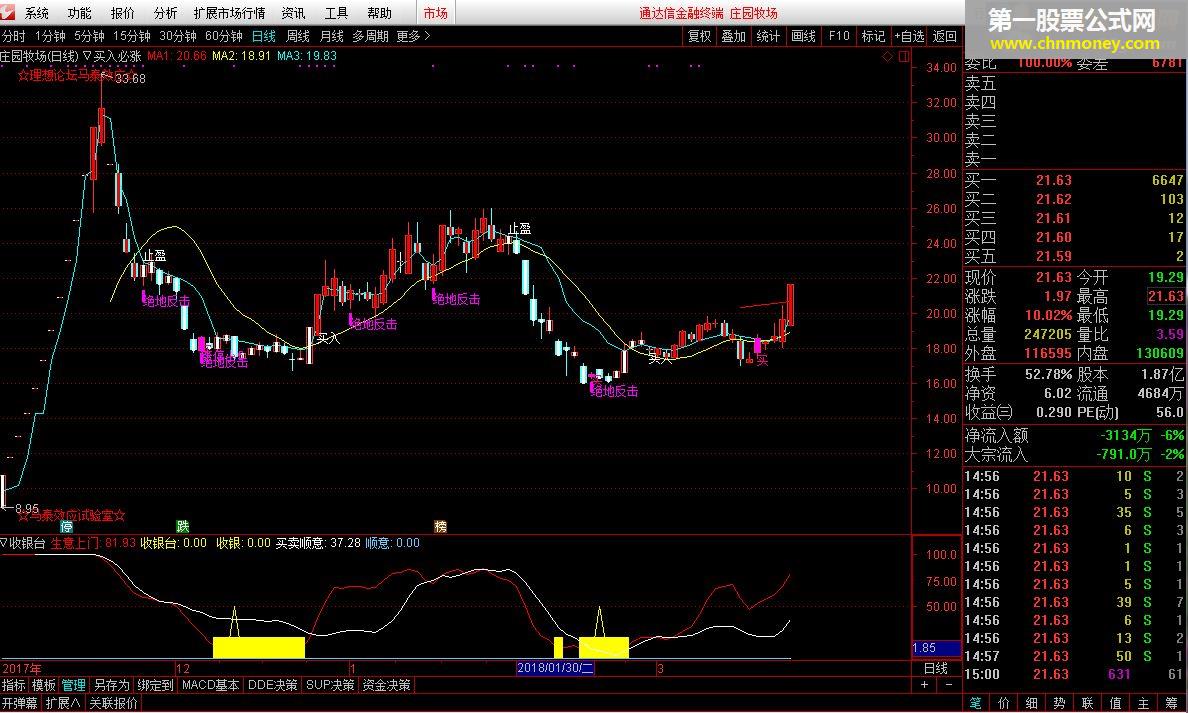This screenshot has width=1188, height=713.
Task: Open the 报价 menu
Action: (122, 14)
